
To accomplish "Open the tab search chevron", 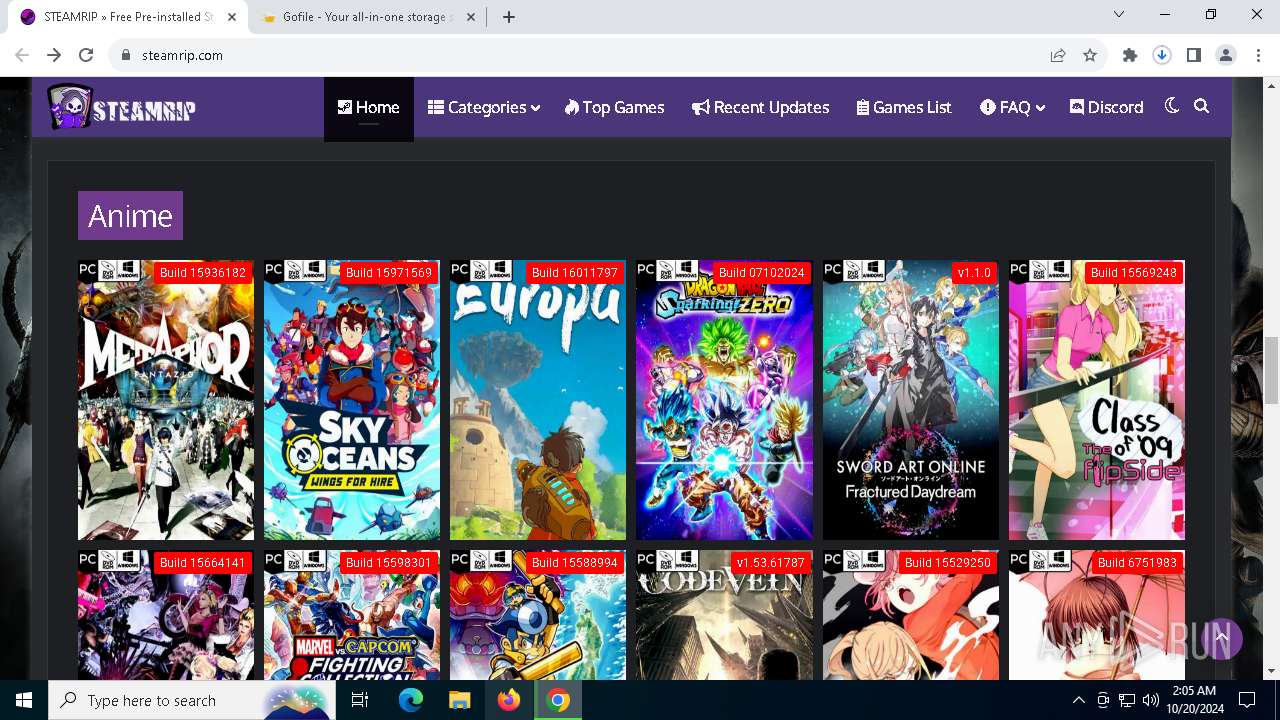I will point(1119,15).
